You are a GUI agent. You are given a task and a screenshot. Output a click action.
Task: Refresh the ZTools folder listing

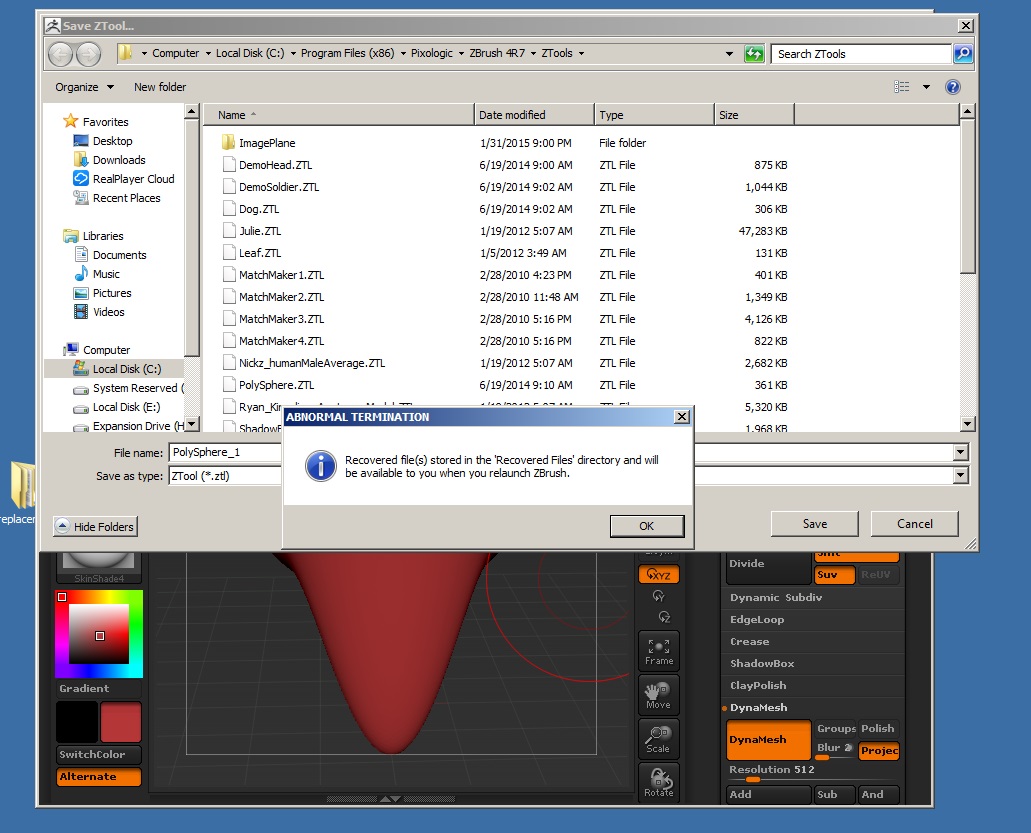(754, 54)
